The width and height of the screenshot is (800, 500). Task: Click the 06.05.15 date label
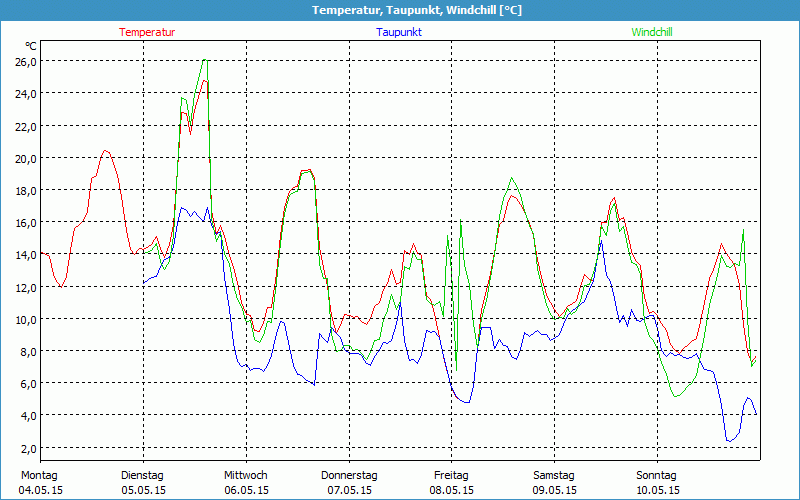tap(246, 490)
